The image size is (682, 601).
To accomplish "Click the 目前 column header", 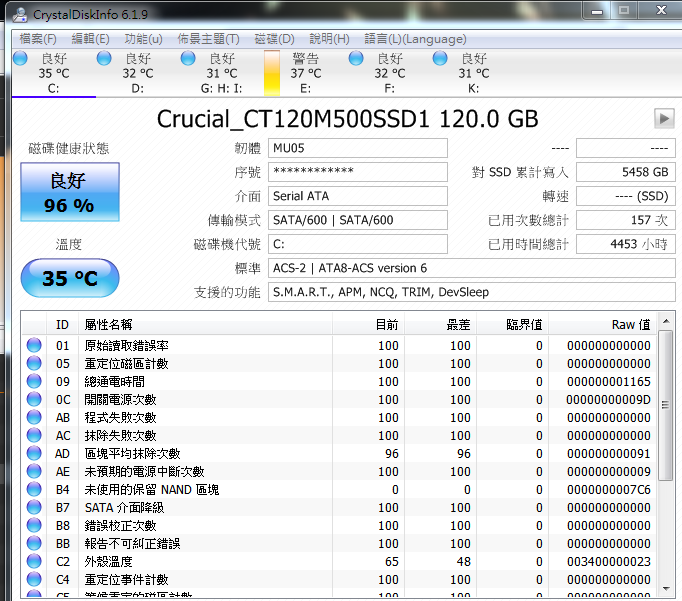I will (x=368, y=324).
